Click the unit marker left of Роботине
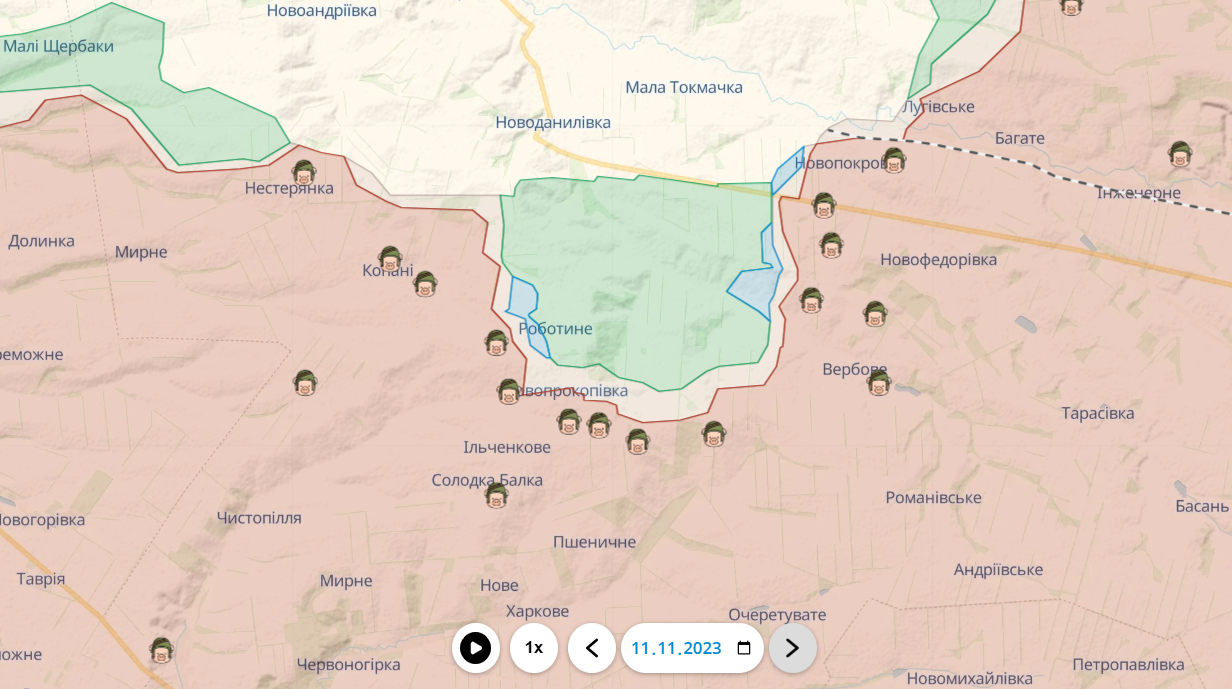Image resolution: width=1232 pixels, height=689 pixels. pyautogui.click(x=496, y=343)
